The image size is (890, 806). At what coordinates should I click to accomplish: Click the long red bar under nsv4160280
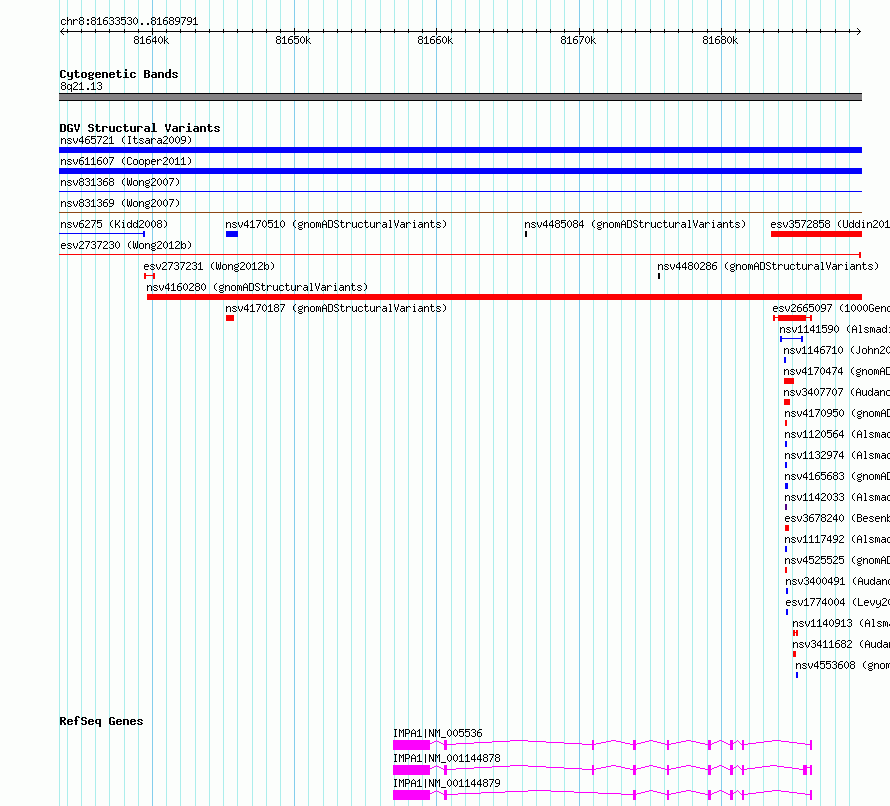coord(504,297)
